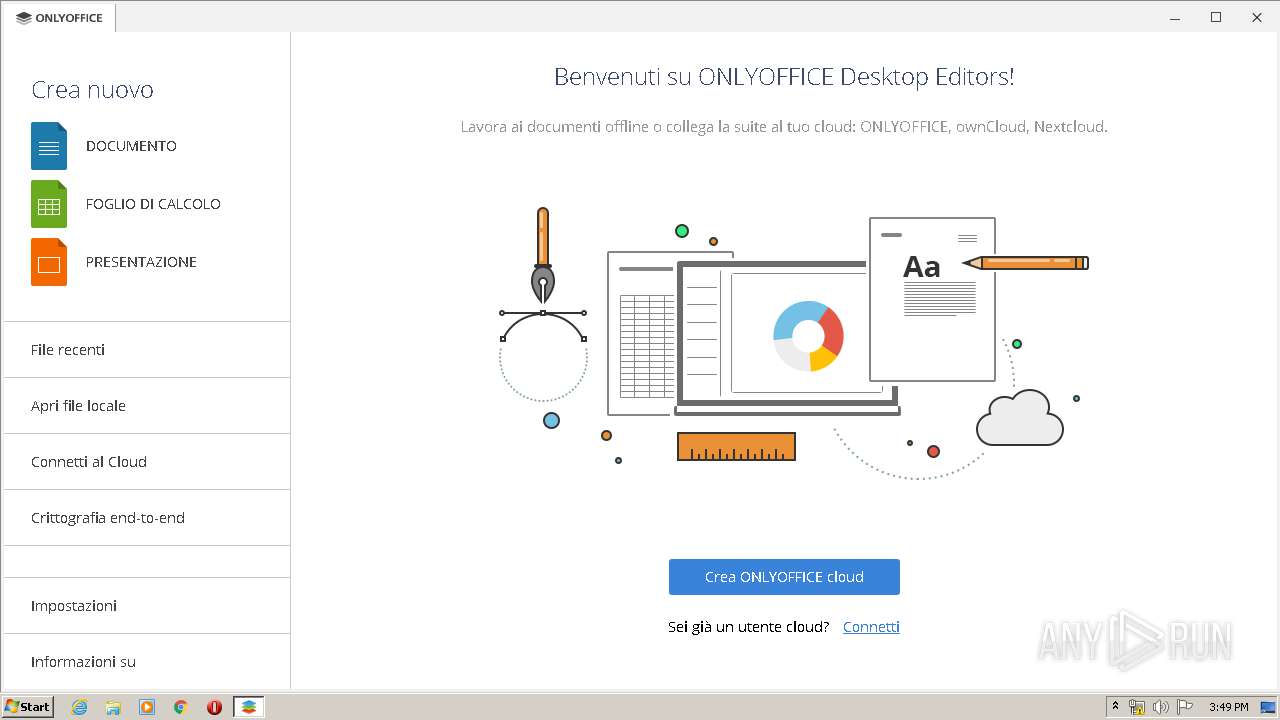Launch Google Chrome from the taskbar
The height and width of the screenshot is (720, 1280).
click(181, 707)
